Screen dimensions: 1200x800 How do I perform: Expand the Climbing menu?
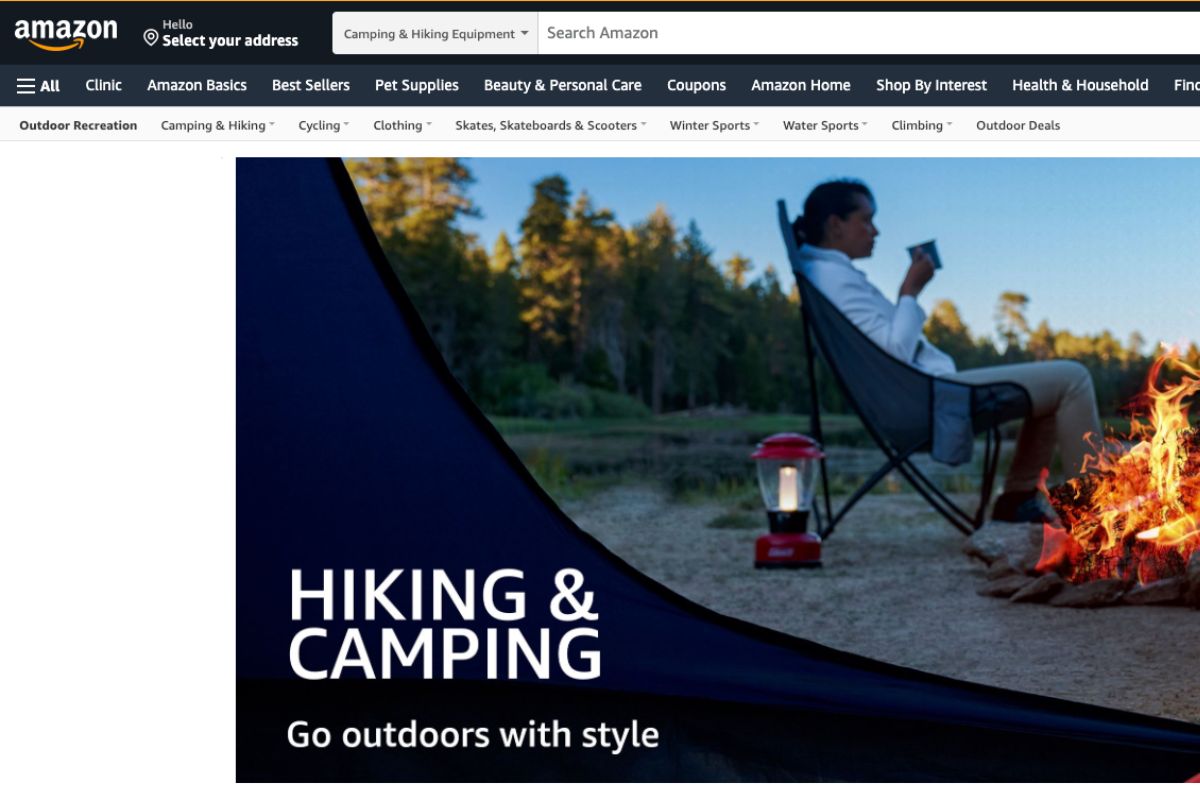click(x=922, y=125)
